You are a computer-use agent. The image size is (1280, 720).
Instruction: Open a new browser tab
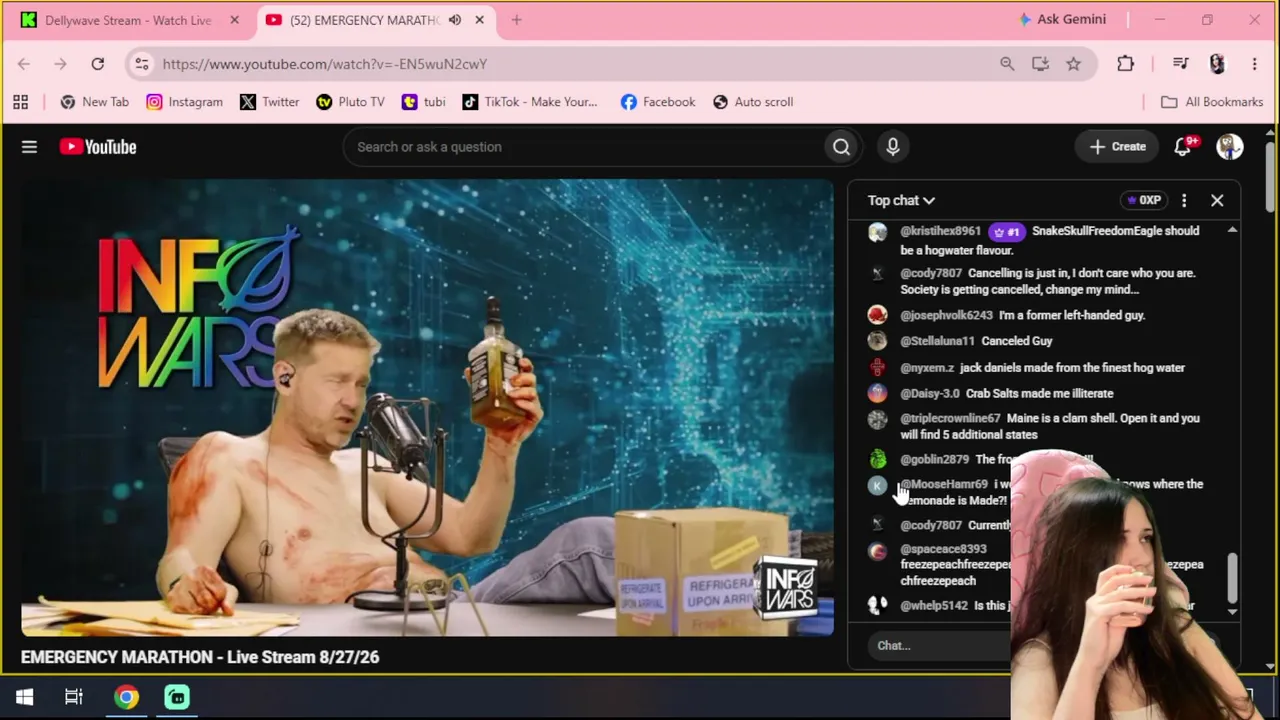click(x=517, y=20)
